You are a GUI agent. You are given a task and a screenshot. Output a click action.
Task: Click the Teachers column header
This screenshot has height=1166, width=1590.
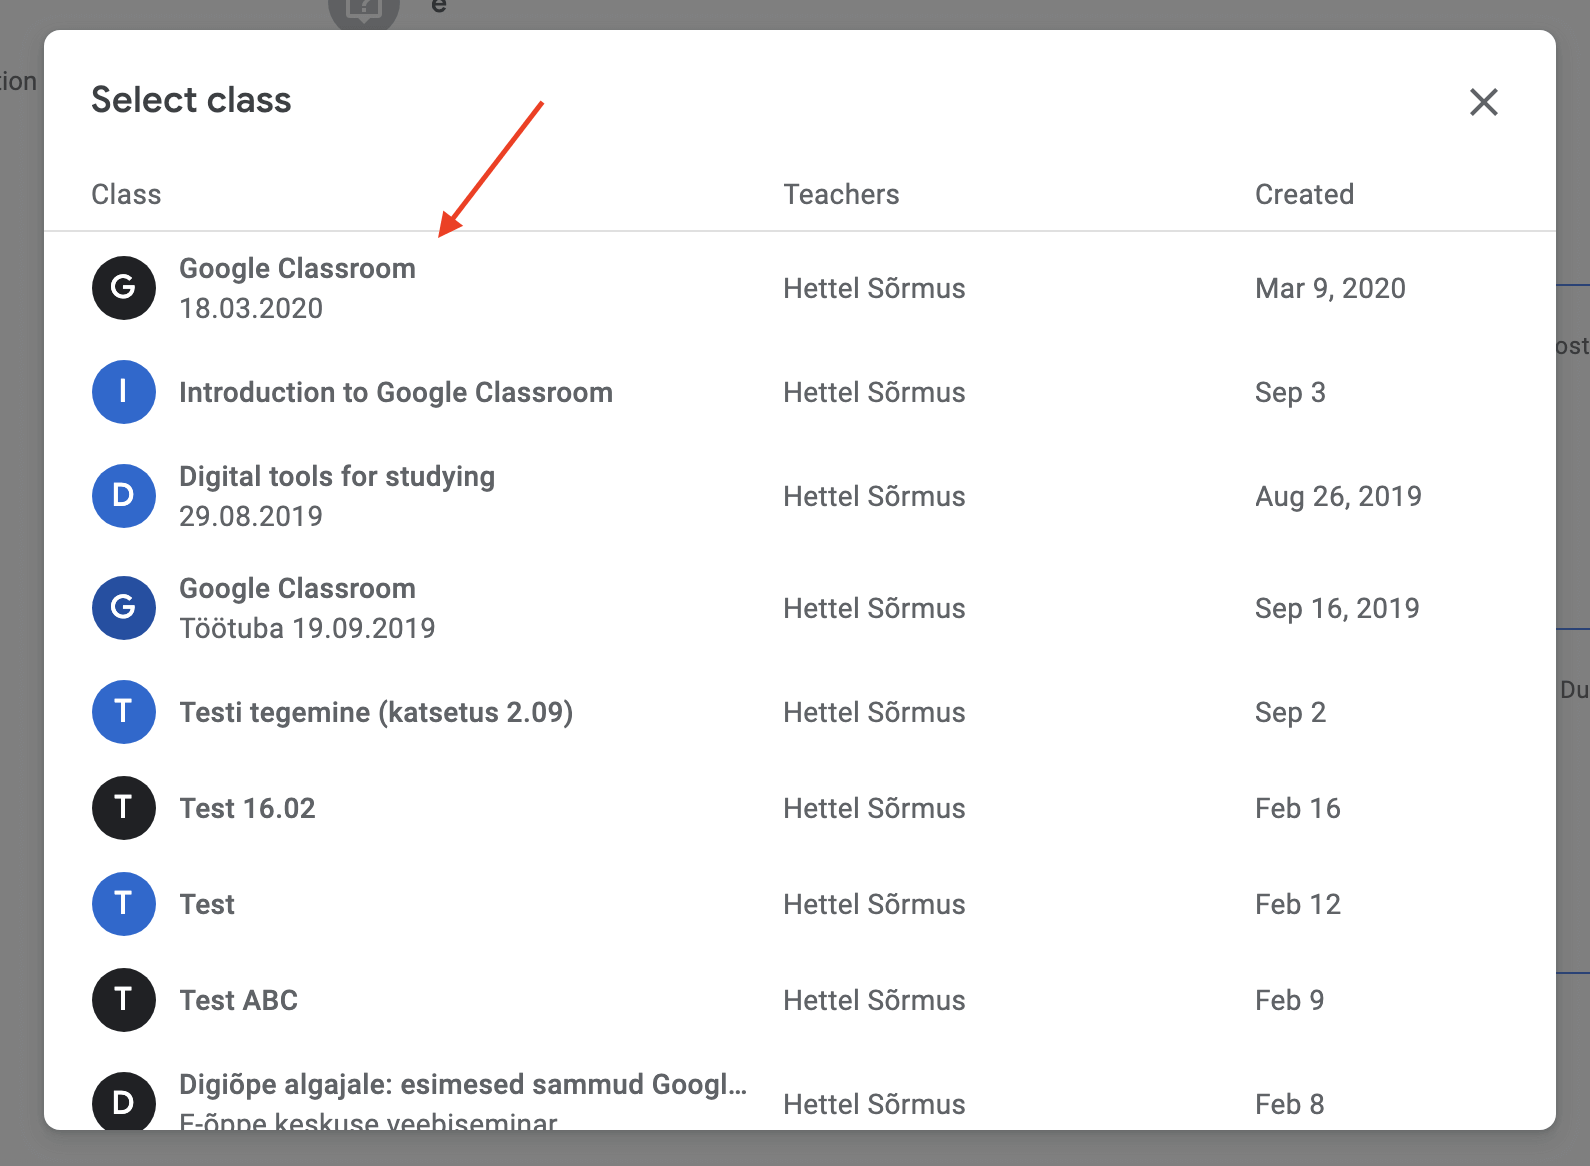click(x=841, y=194)
